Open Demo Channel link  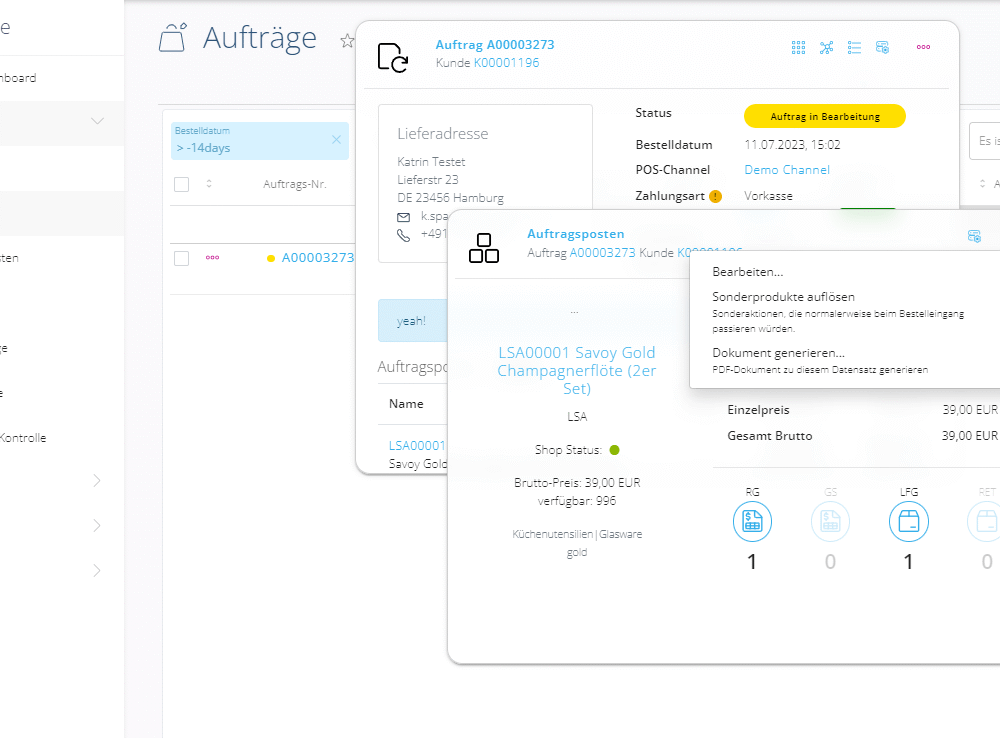pos(787,170)
